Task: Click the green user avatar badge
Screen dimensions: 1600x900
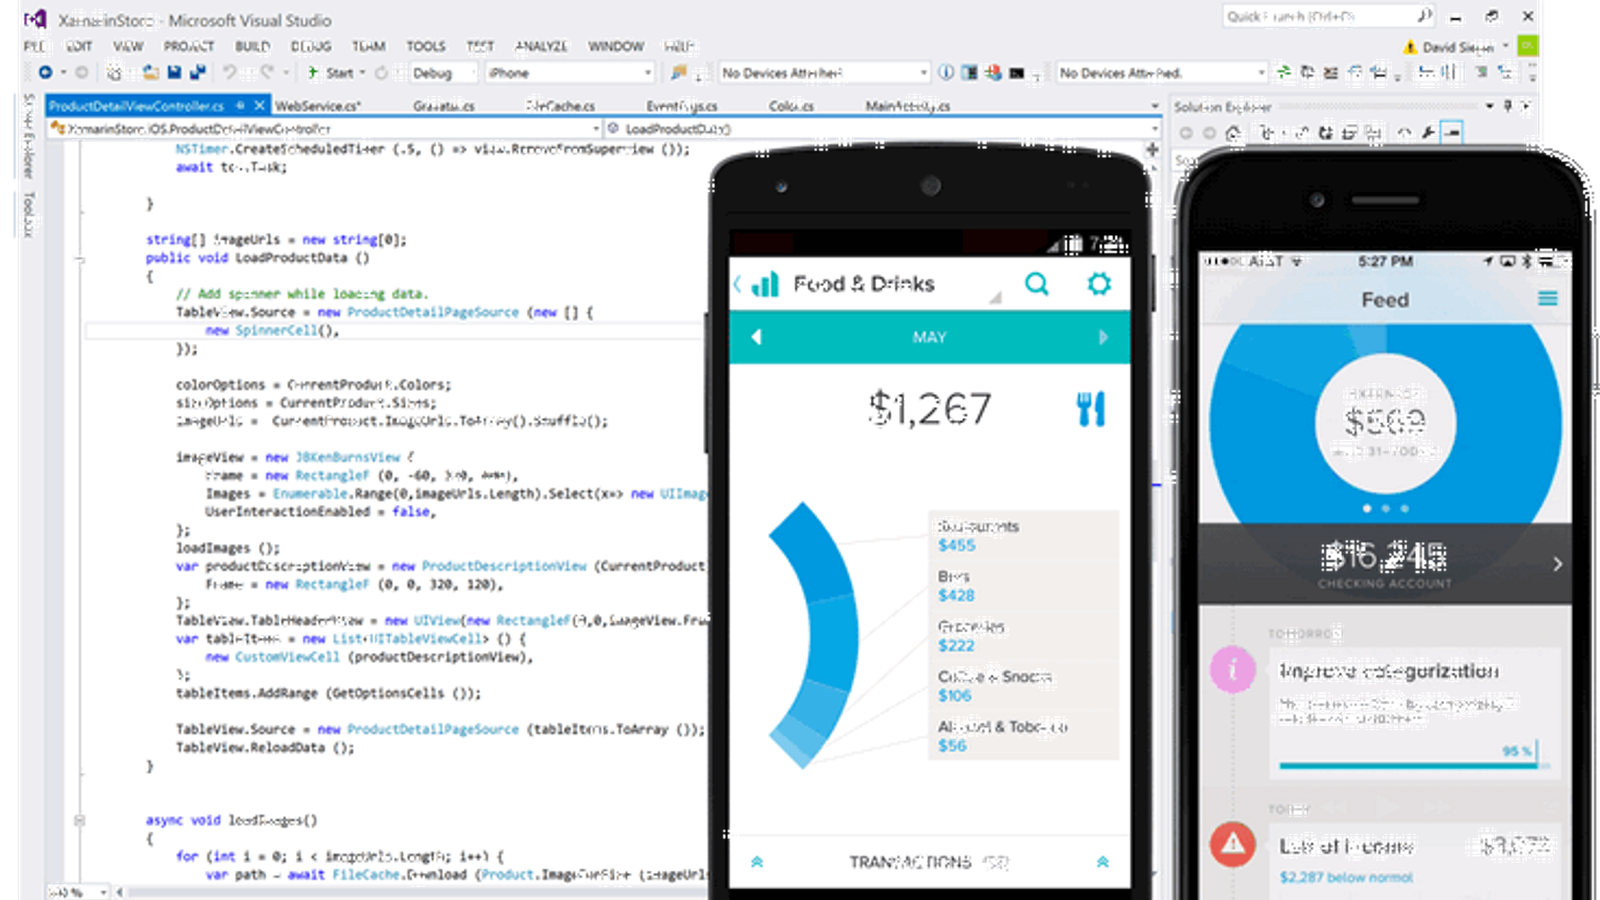Action: 1527,46
